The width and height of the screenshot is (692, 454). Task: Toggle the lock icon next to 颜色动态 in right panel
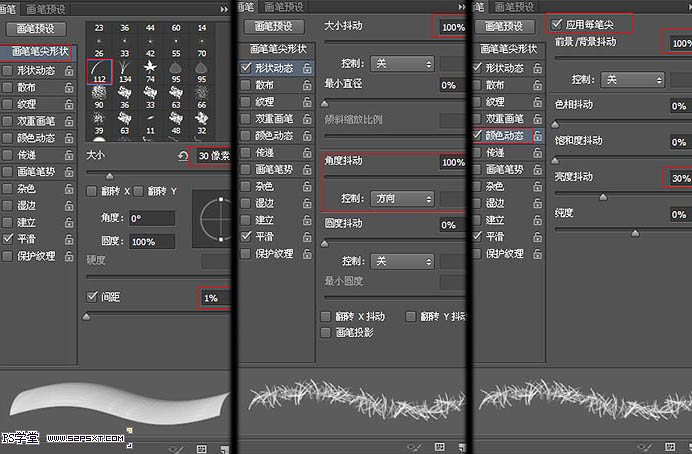(538, 135)
